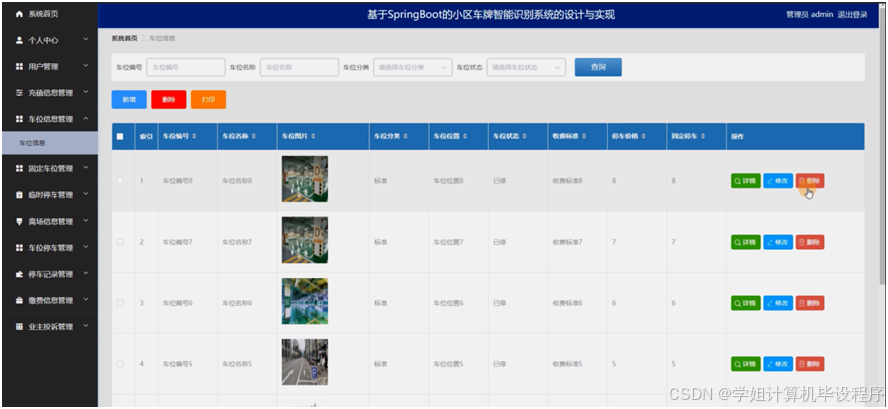Click the icon beside 离场信息管理
888x409 pixels.
pyautogui.click(x=19, y=221)
